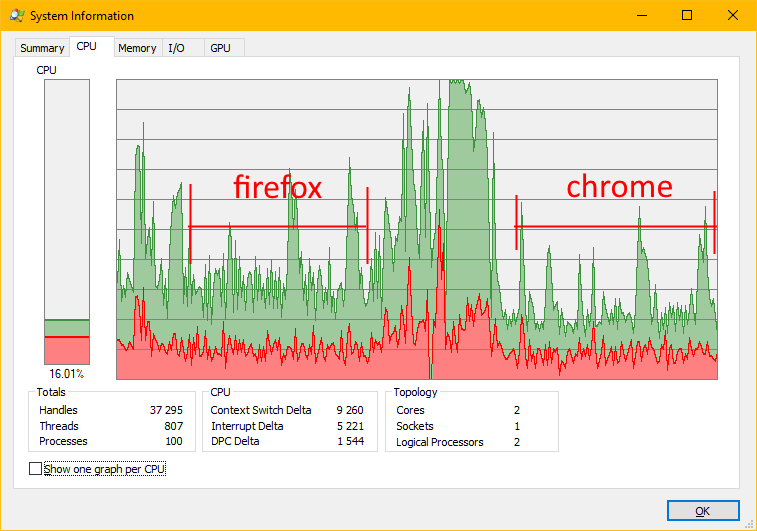
Task: Click the Processes value 100
Action: point(174,441)
